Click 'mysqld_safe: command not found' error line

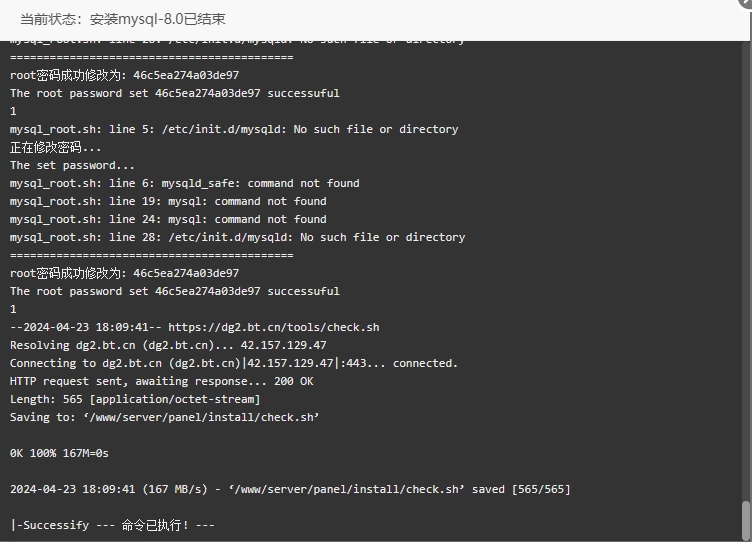(185, 183)
